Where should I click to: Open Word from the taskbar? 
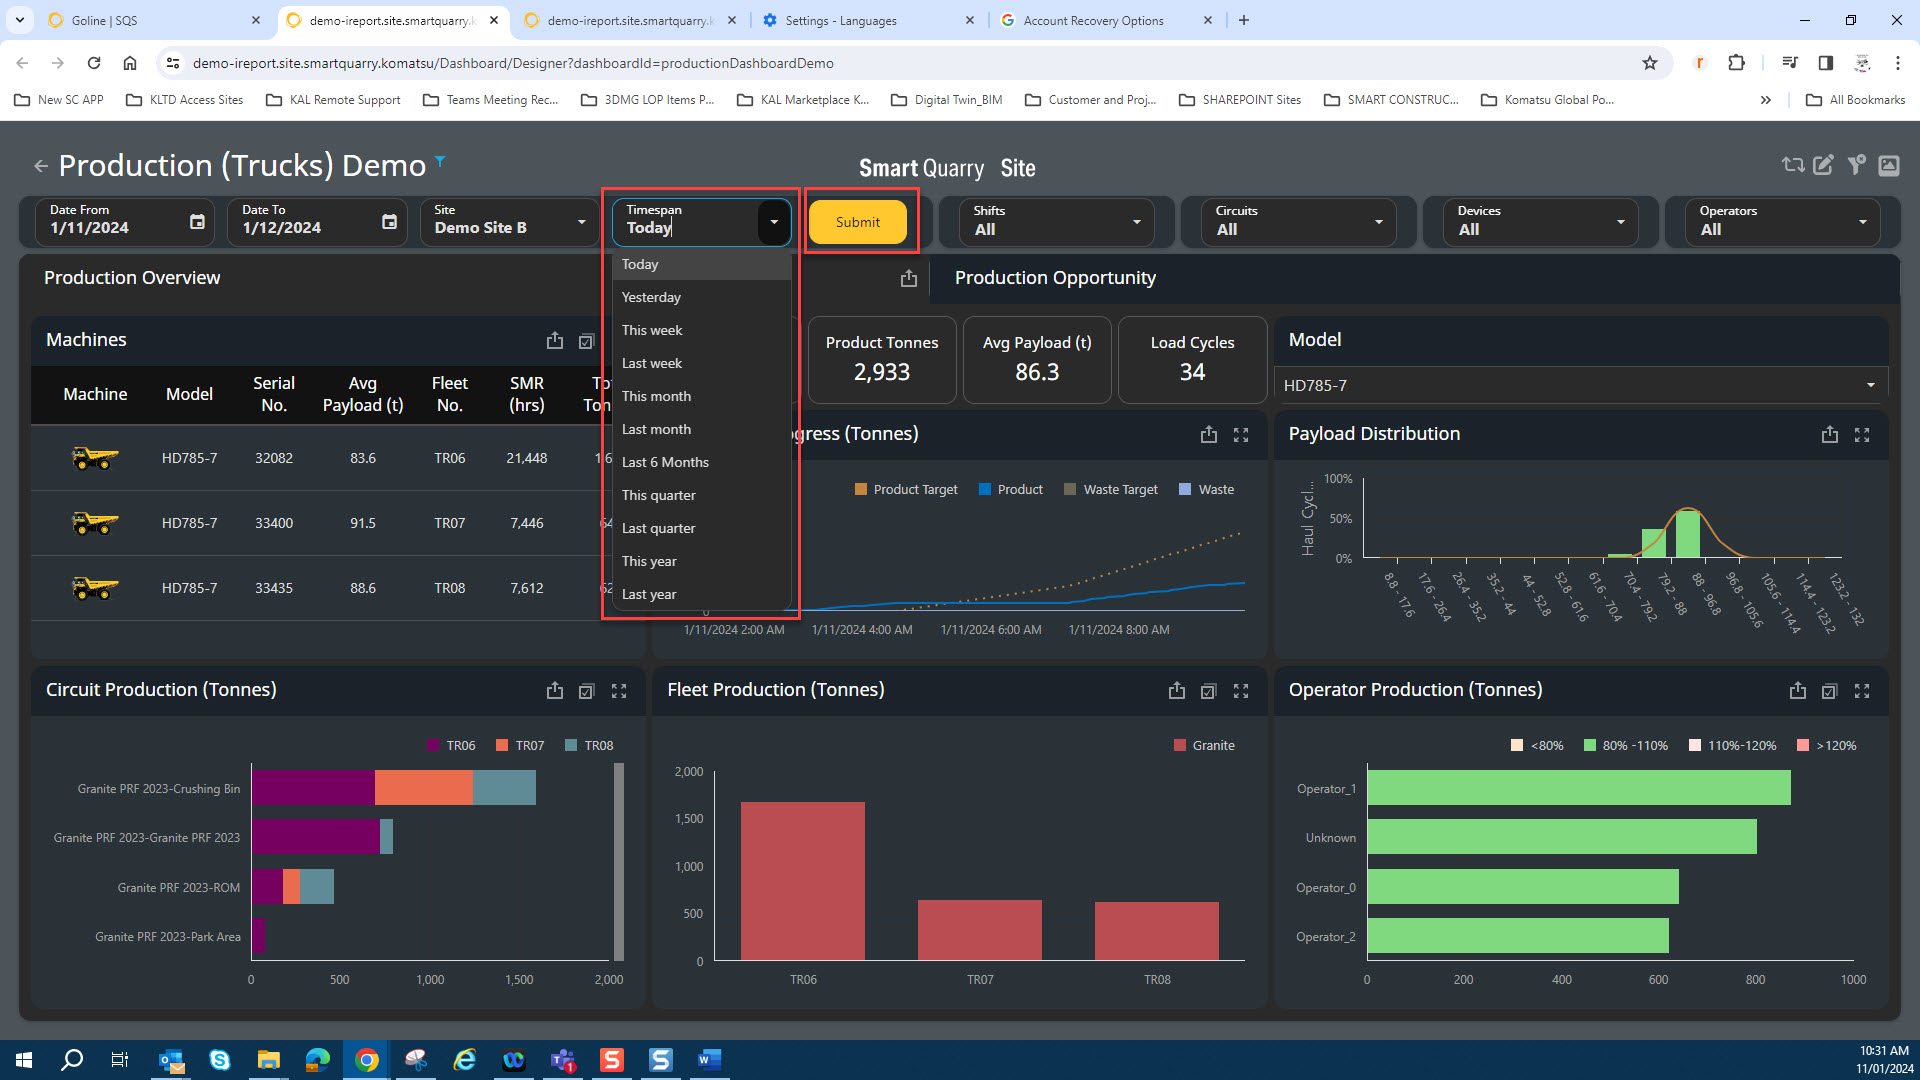pyautogui.click(x=710, y=1060)
